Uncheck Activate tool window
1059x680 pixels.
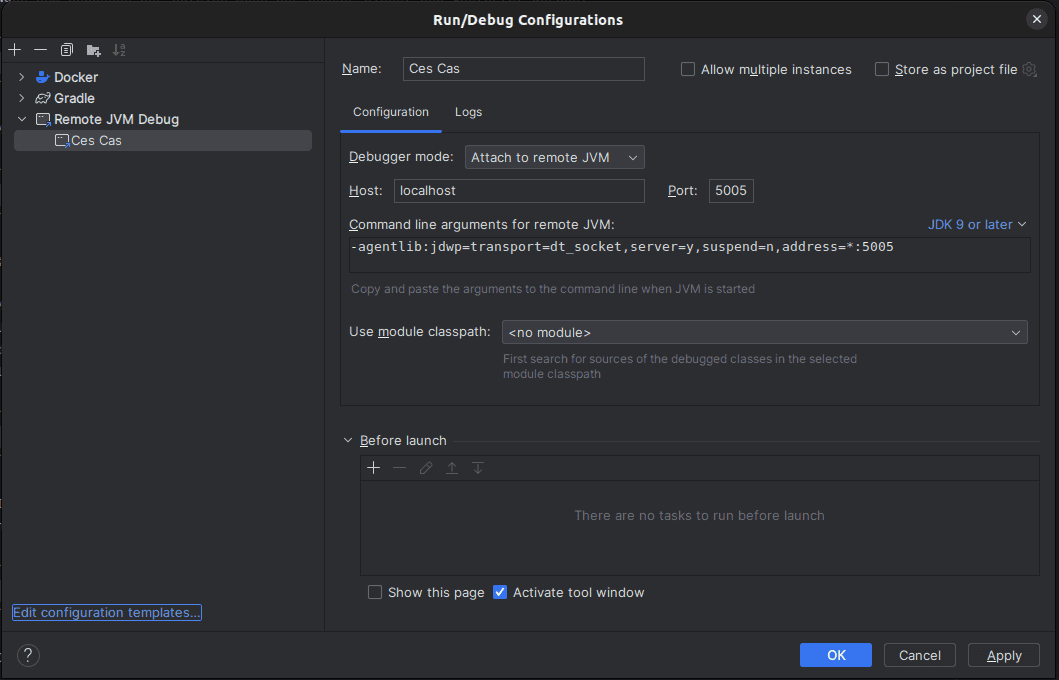tap(500, 592)
